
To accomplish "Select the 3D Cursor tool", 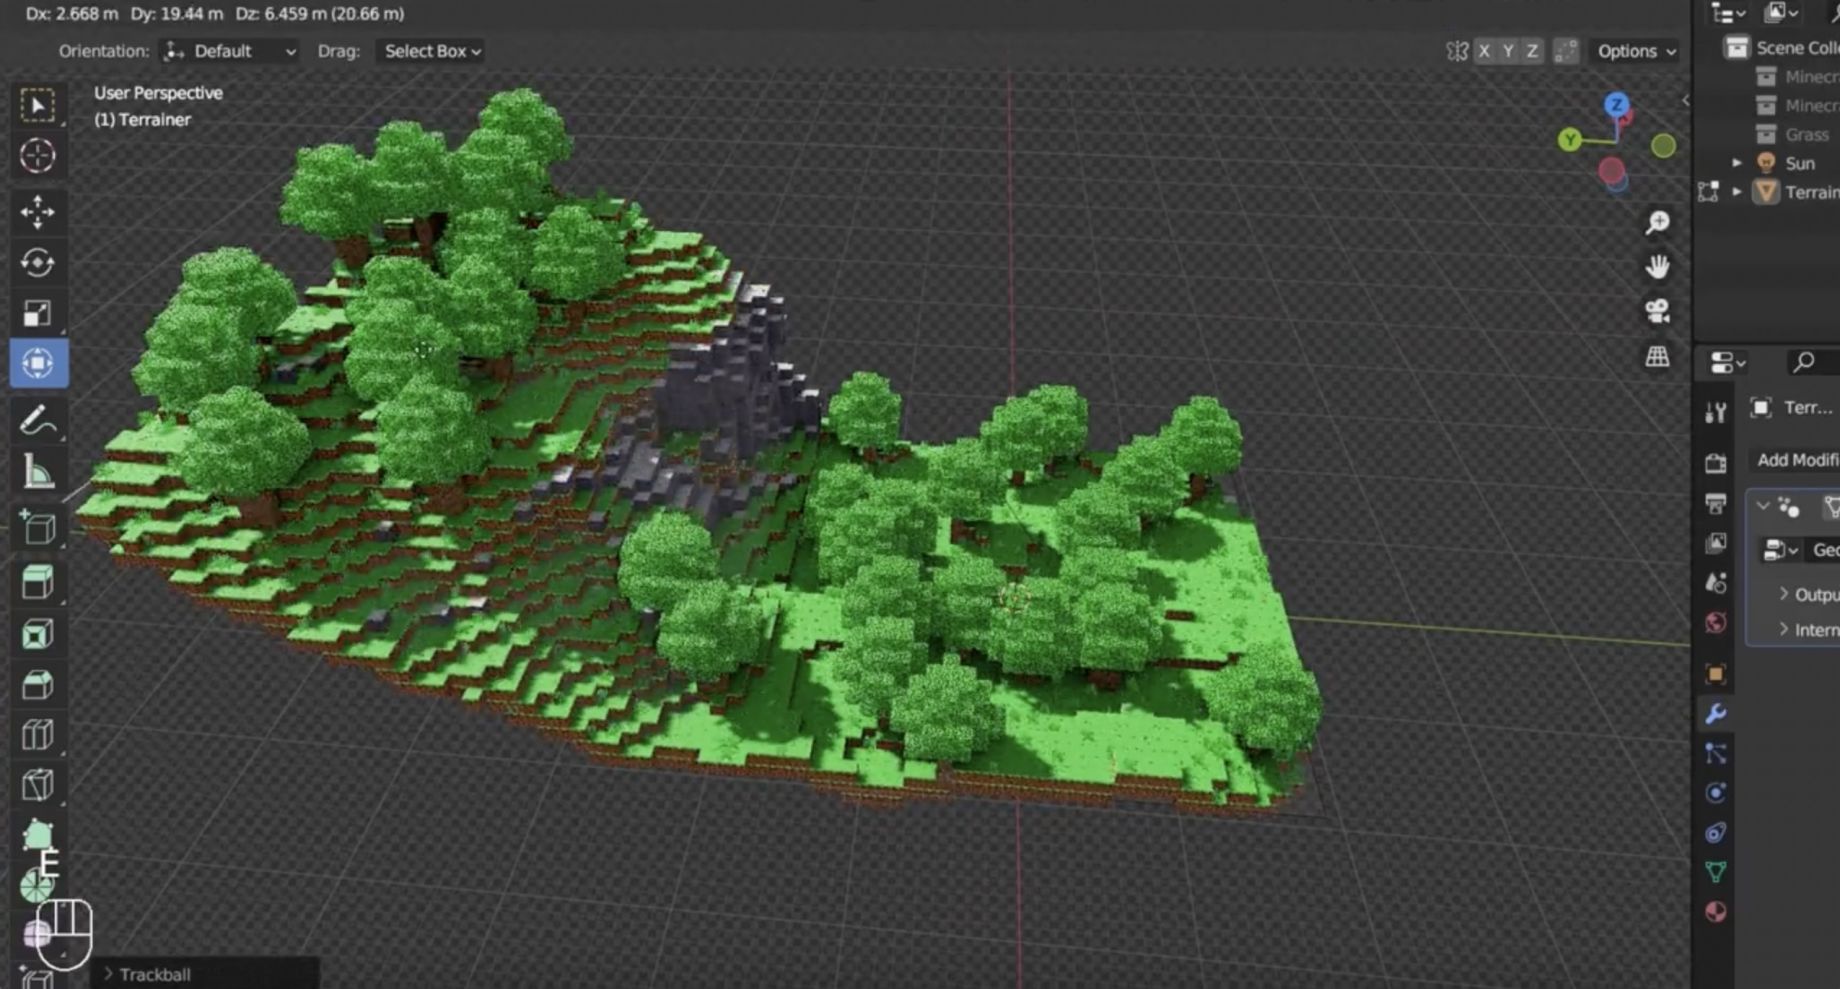I will click(x=38, y=155).
